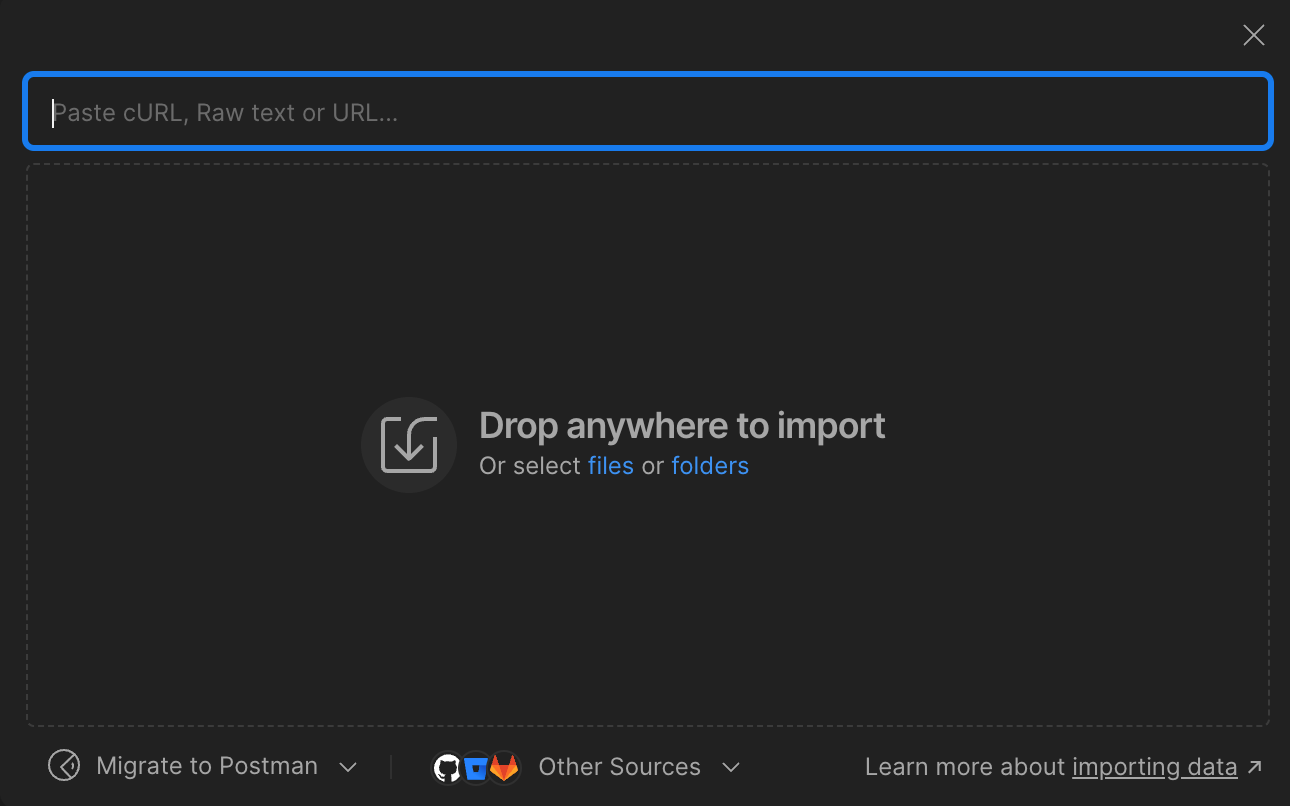1290x806 pixels.
Task: Click the "Learn more about" text
Action: pyautogui.click(x=964, y=767)
